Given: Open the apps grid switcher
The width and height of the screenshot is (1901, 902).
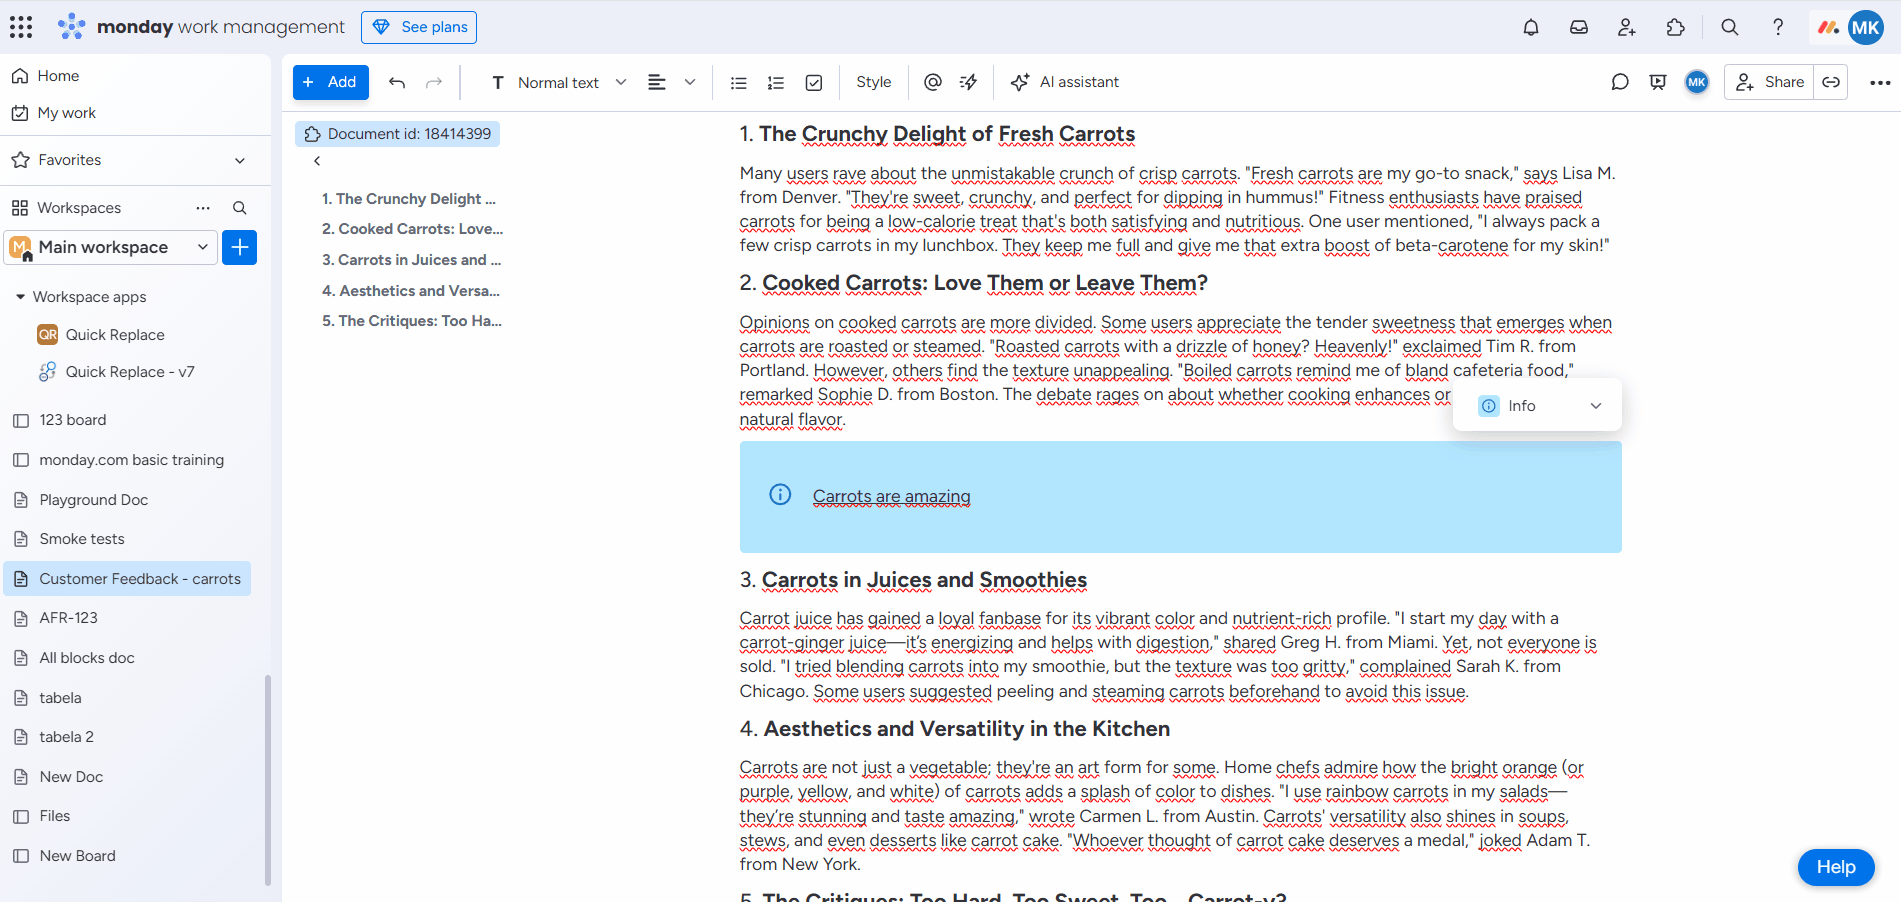Looking at the screenshot, I should pos(21,27).
